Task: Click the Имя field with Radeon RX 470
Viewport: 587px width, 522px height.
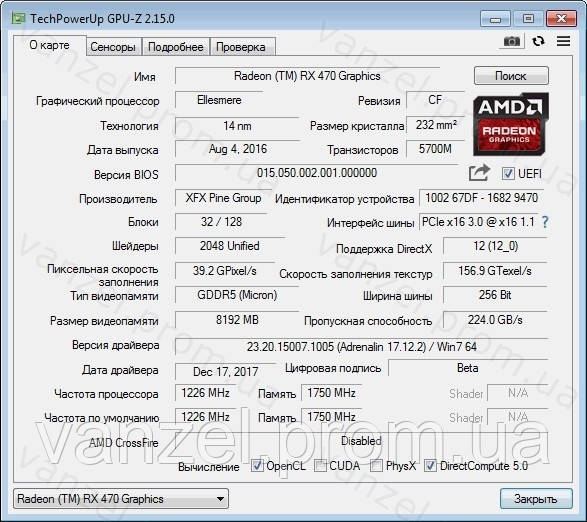Action: coord(307,76)
